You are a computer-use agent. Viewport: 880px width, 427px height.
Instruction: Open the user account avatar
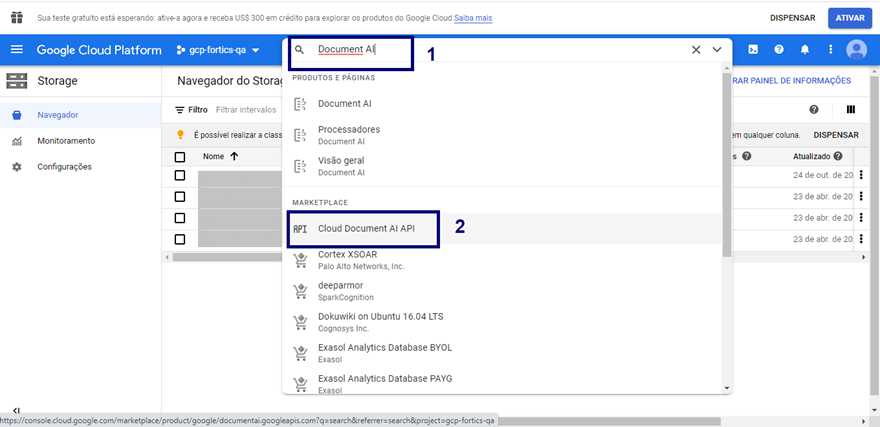point(856,49)
